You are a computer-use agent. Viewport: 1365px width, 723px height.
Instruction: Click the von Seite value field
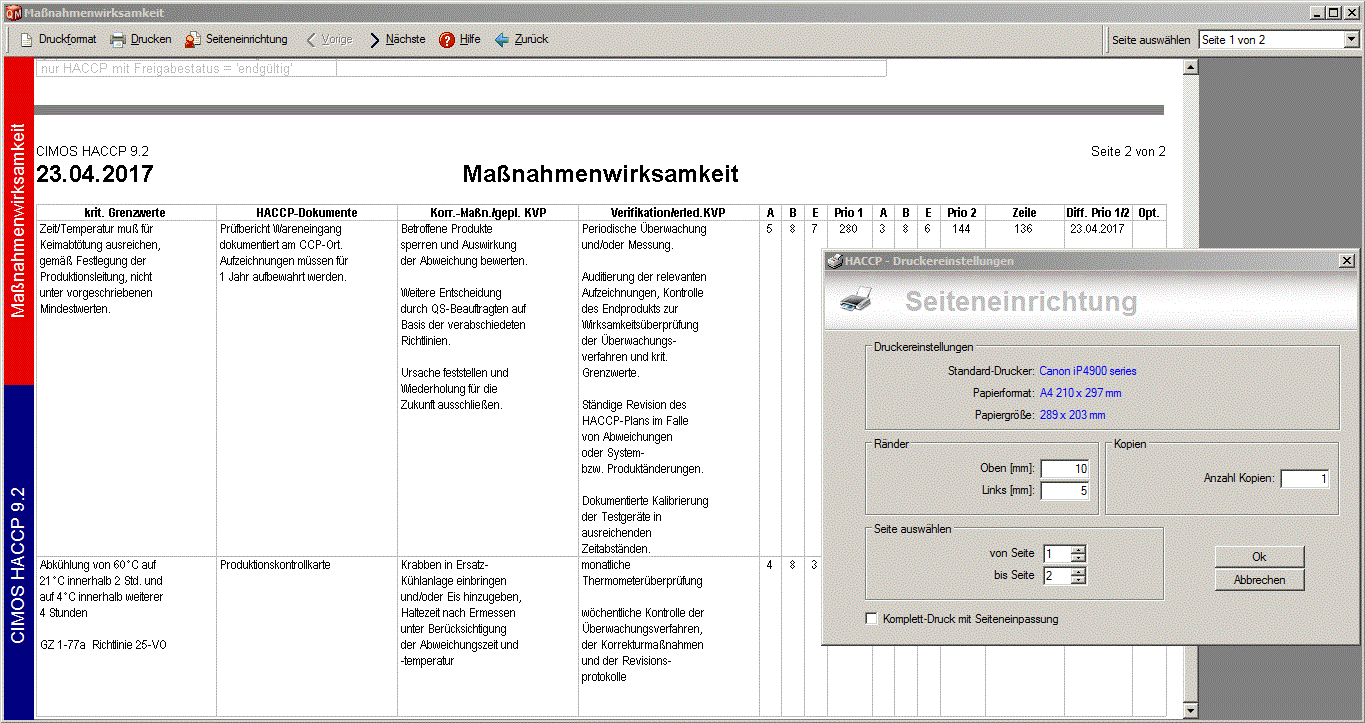tap(1056, 554)
